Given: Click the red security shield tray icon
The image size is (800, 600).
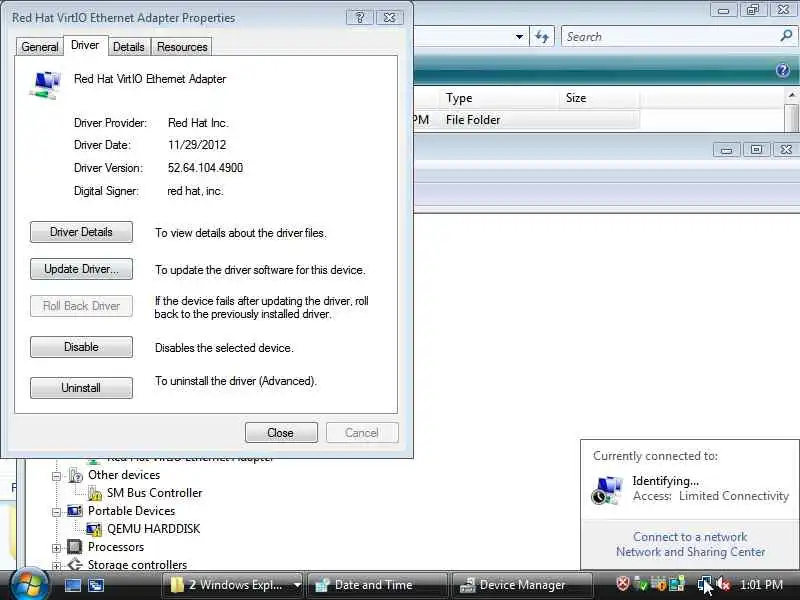Looking at the screenshot, I should tap(623, 584).
